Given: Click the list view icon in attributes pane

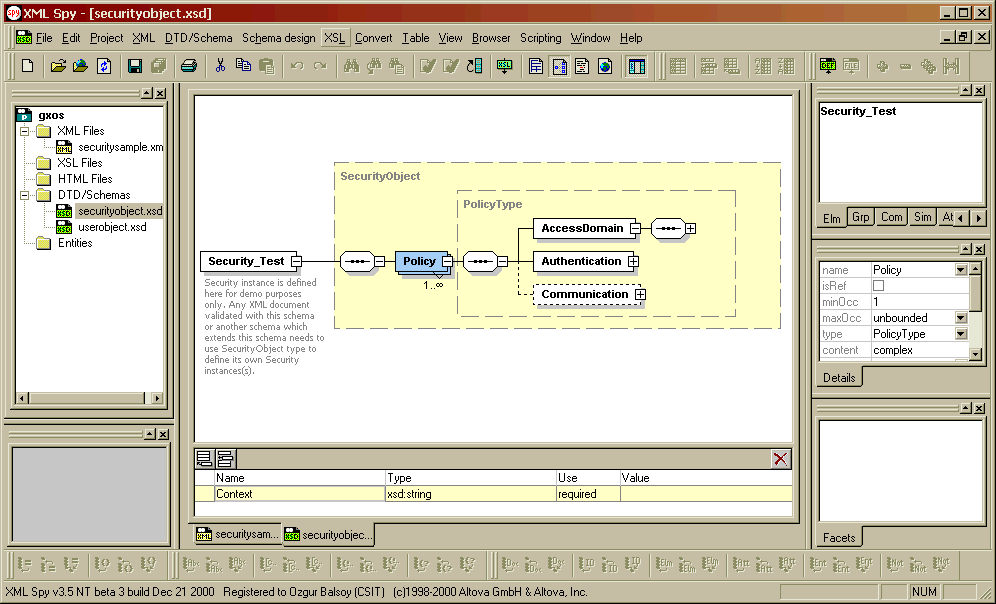Looking at the screenshot, I should pos(204,459).
